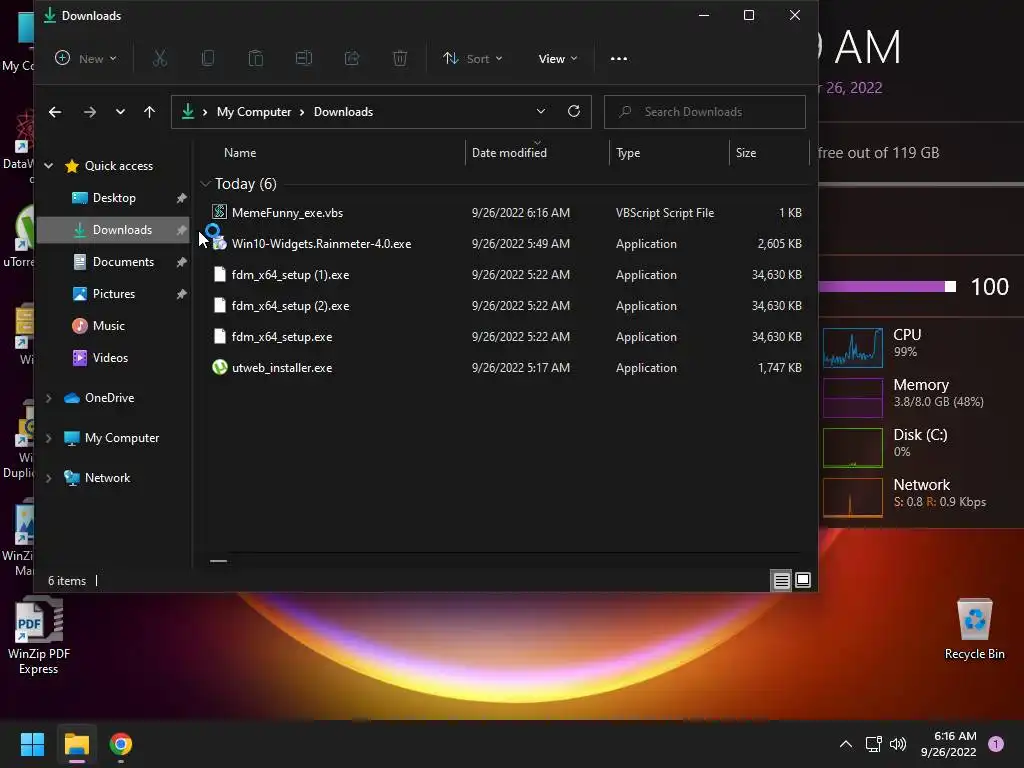The image size is (1024, 768).
Task: Collapse the Quick access tree node
Action: (x=48, y=166)
